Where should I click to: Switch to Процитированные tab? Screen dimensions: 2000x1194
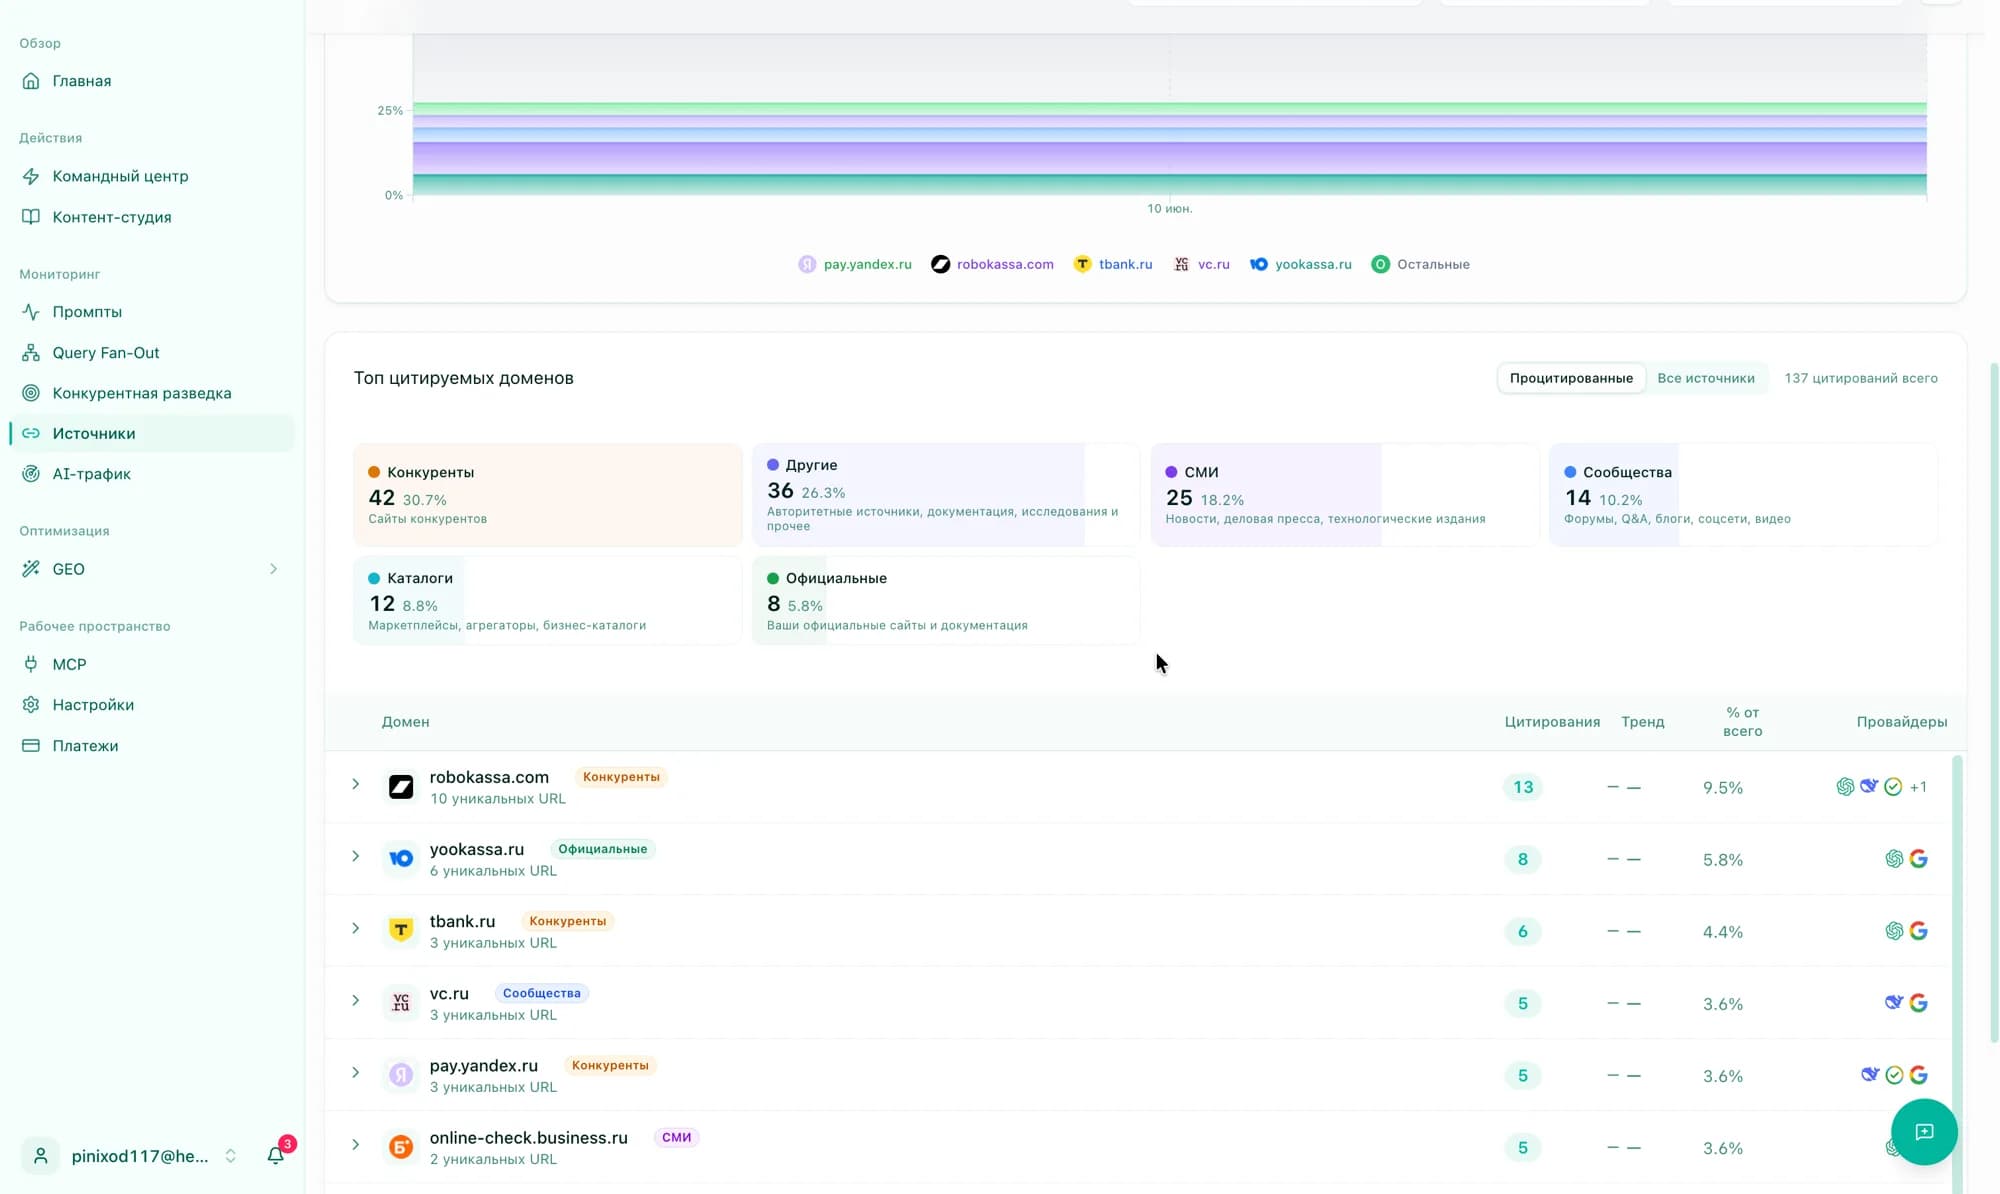click(1571, 378)
